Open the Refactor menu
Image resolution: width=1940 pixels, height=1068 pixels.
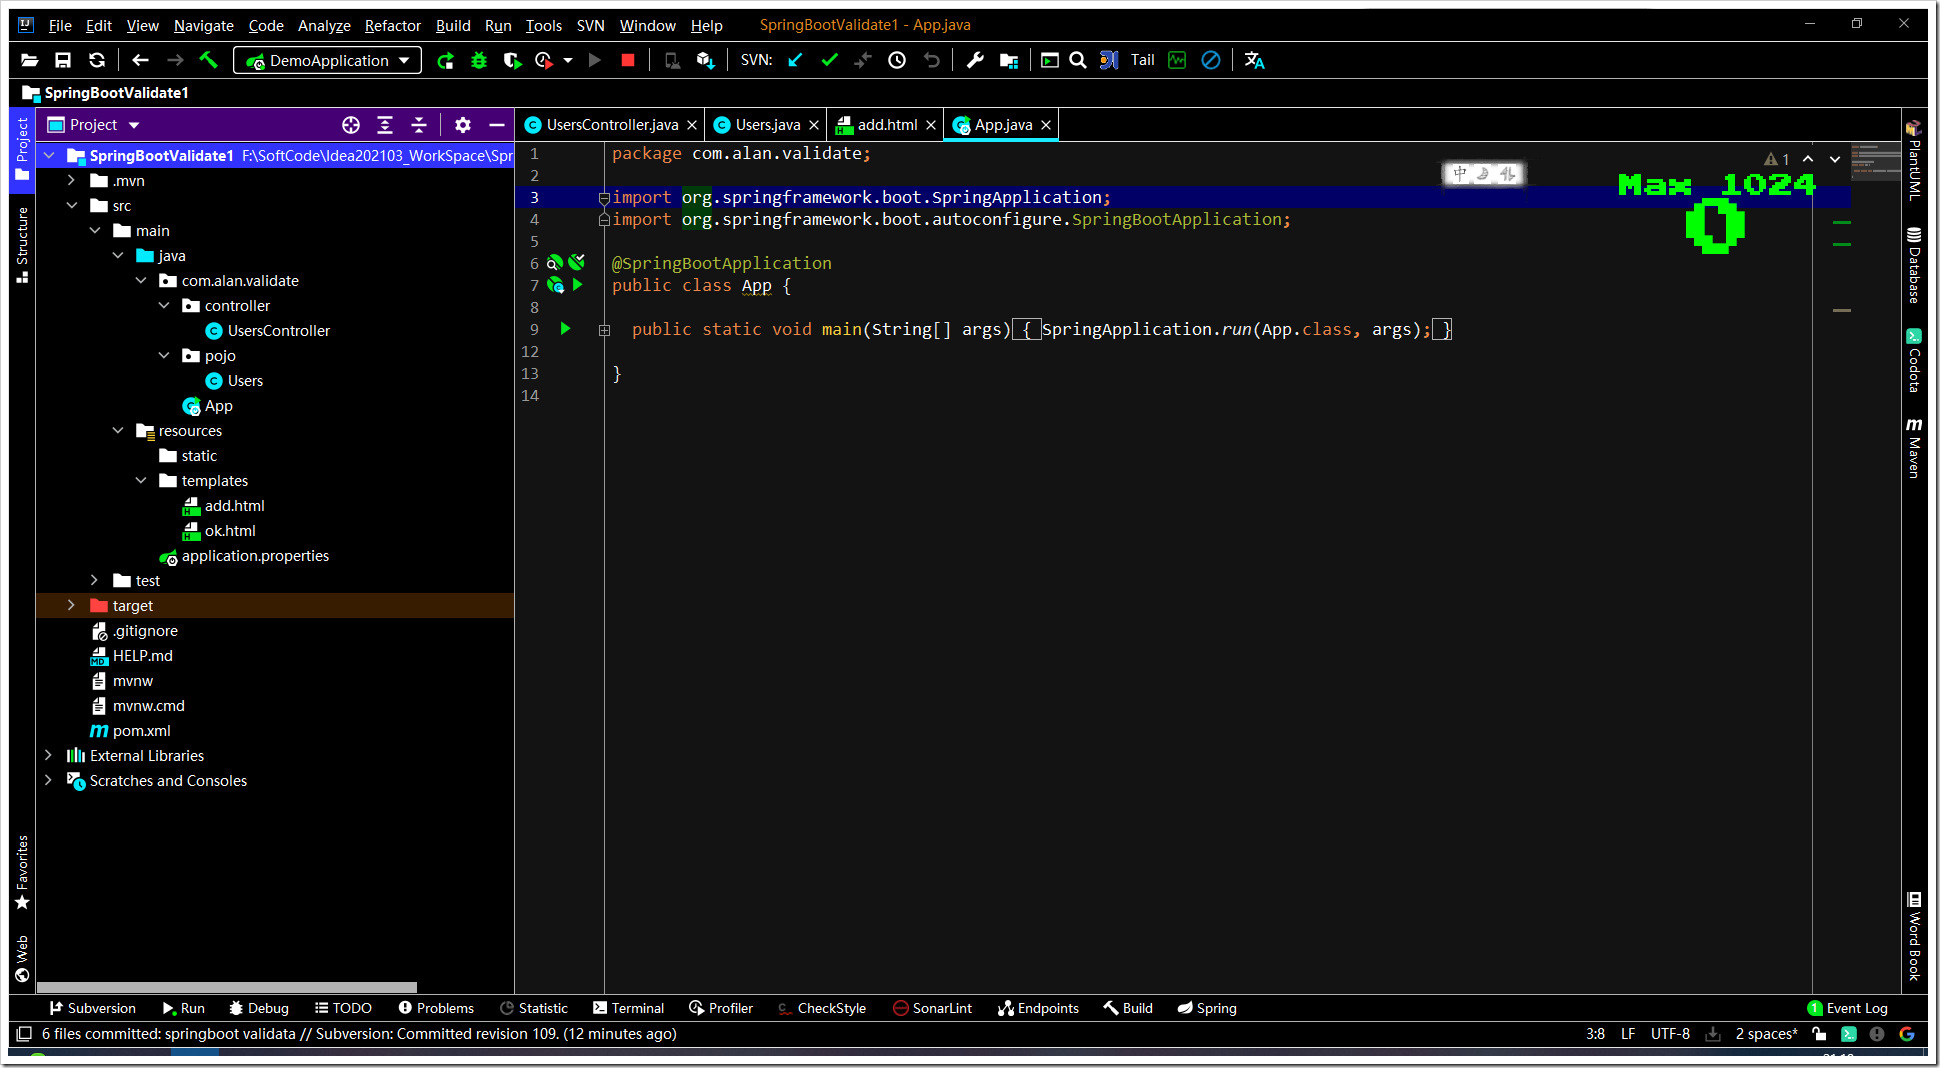[x=392, y=25]
